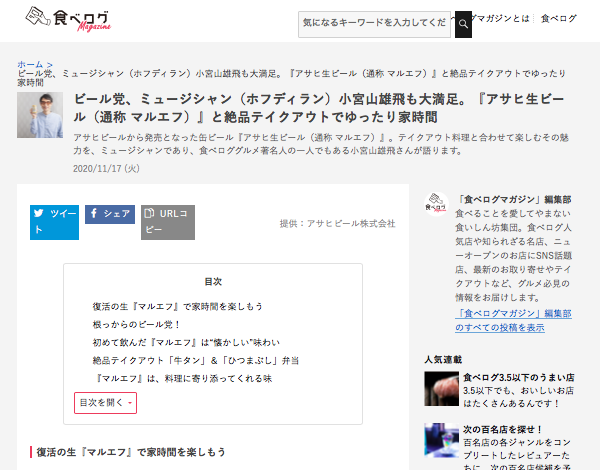Image resolution: width=600 pixels, height=470 pixels.
Task: Open 食べログ header menu link
Action: (x=559, y=18)
